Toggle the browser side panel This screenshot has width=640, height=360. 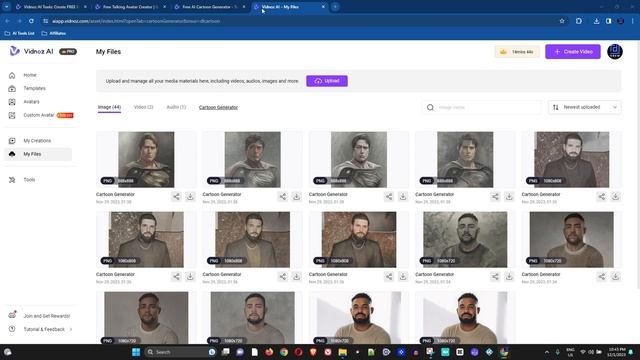tap(609, 21)
